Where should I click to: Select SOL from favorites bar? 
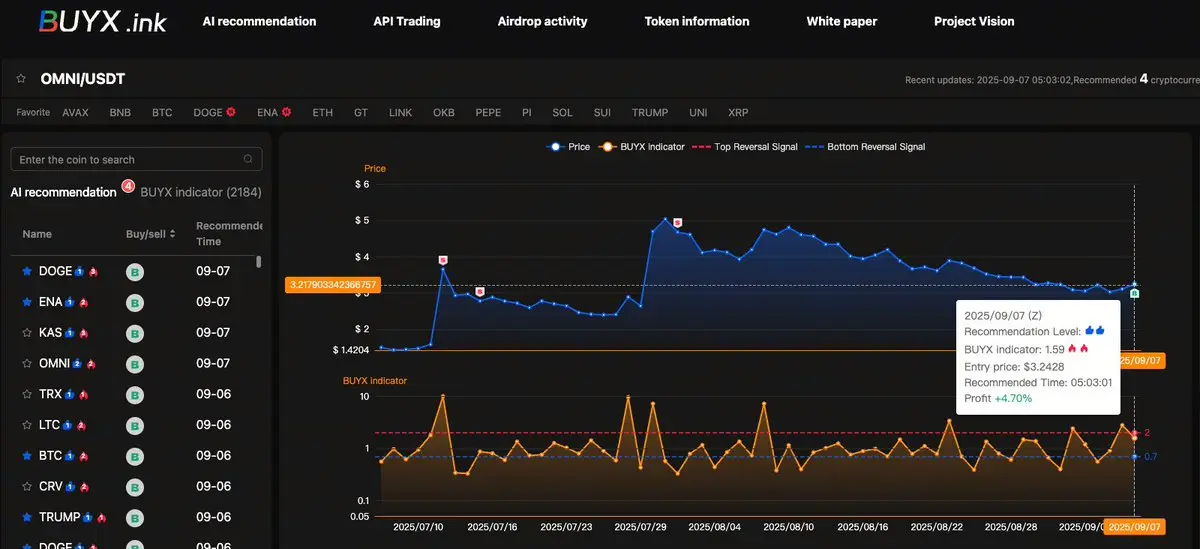point(562,113)
